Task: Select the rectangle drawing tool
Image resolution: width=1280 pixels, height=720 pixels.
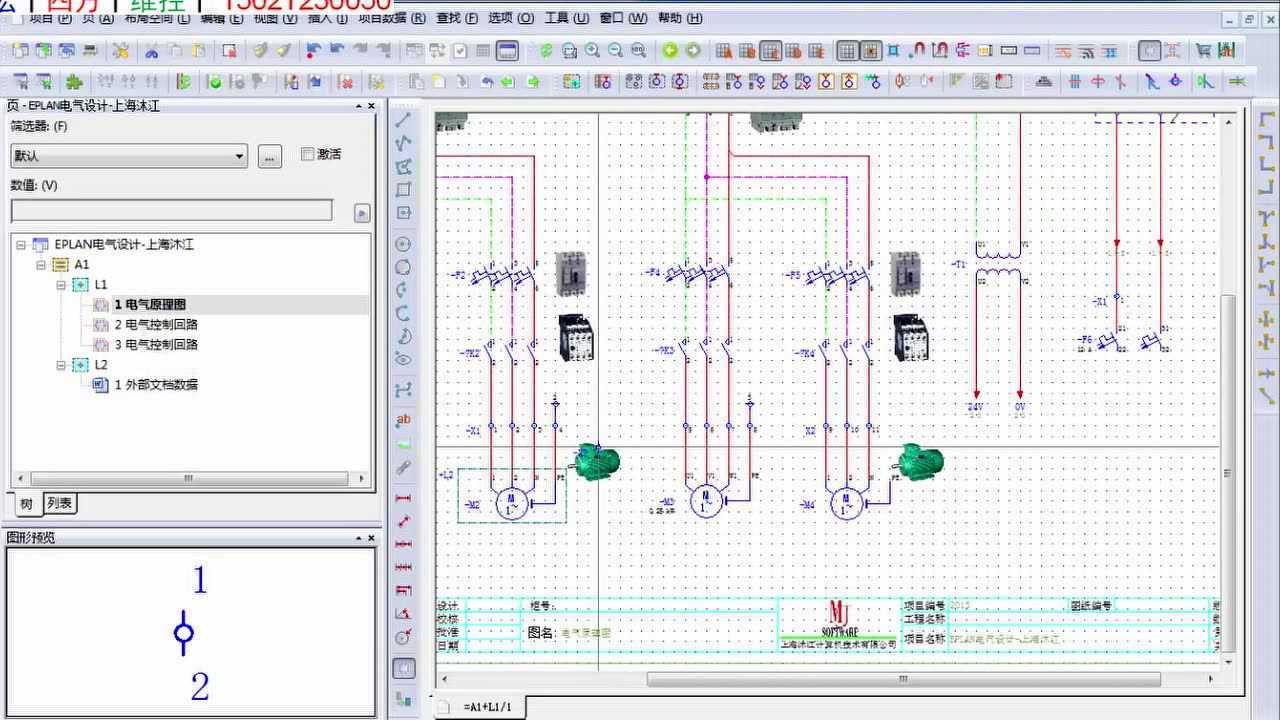Action: pos(404,190)
